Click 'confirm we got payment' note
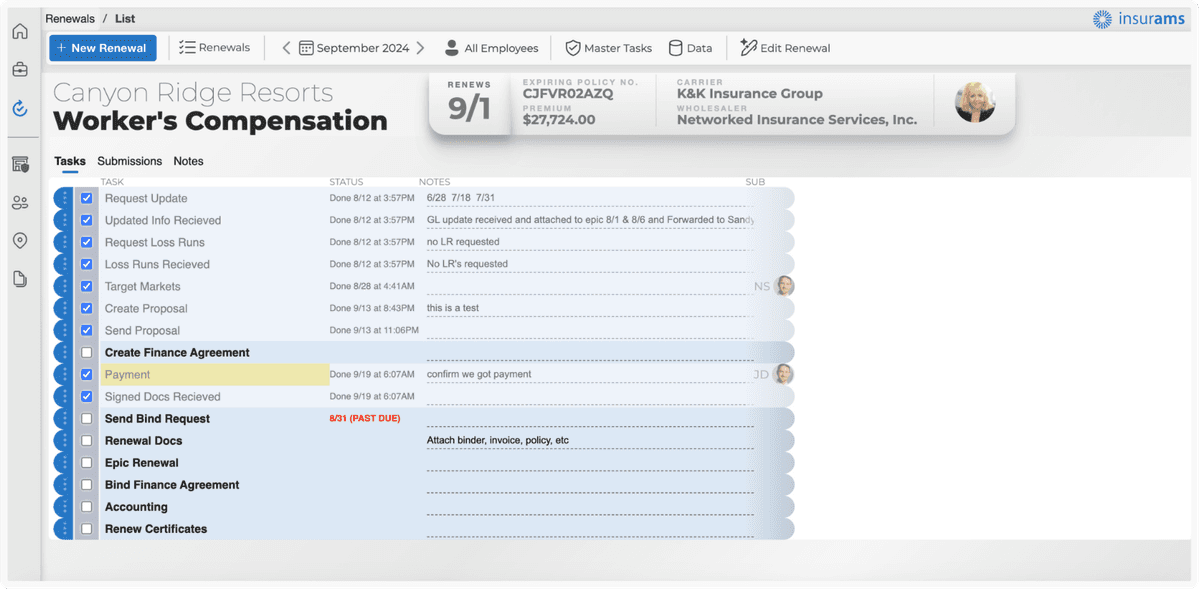 tap(479, 374)
